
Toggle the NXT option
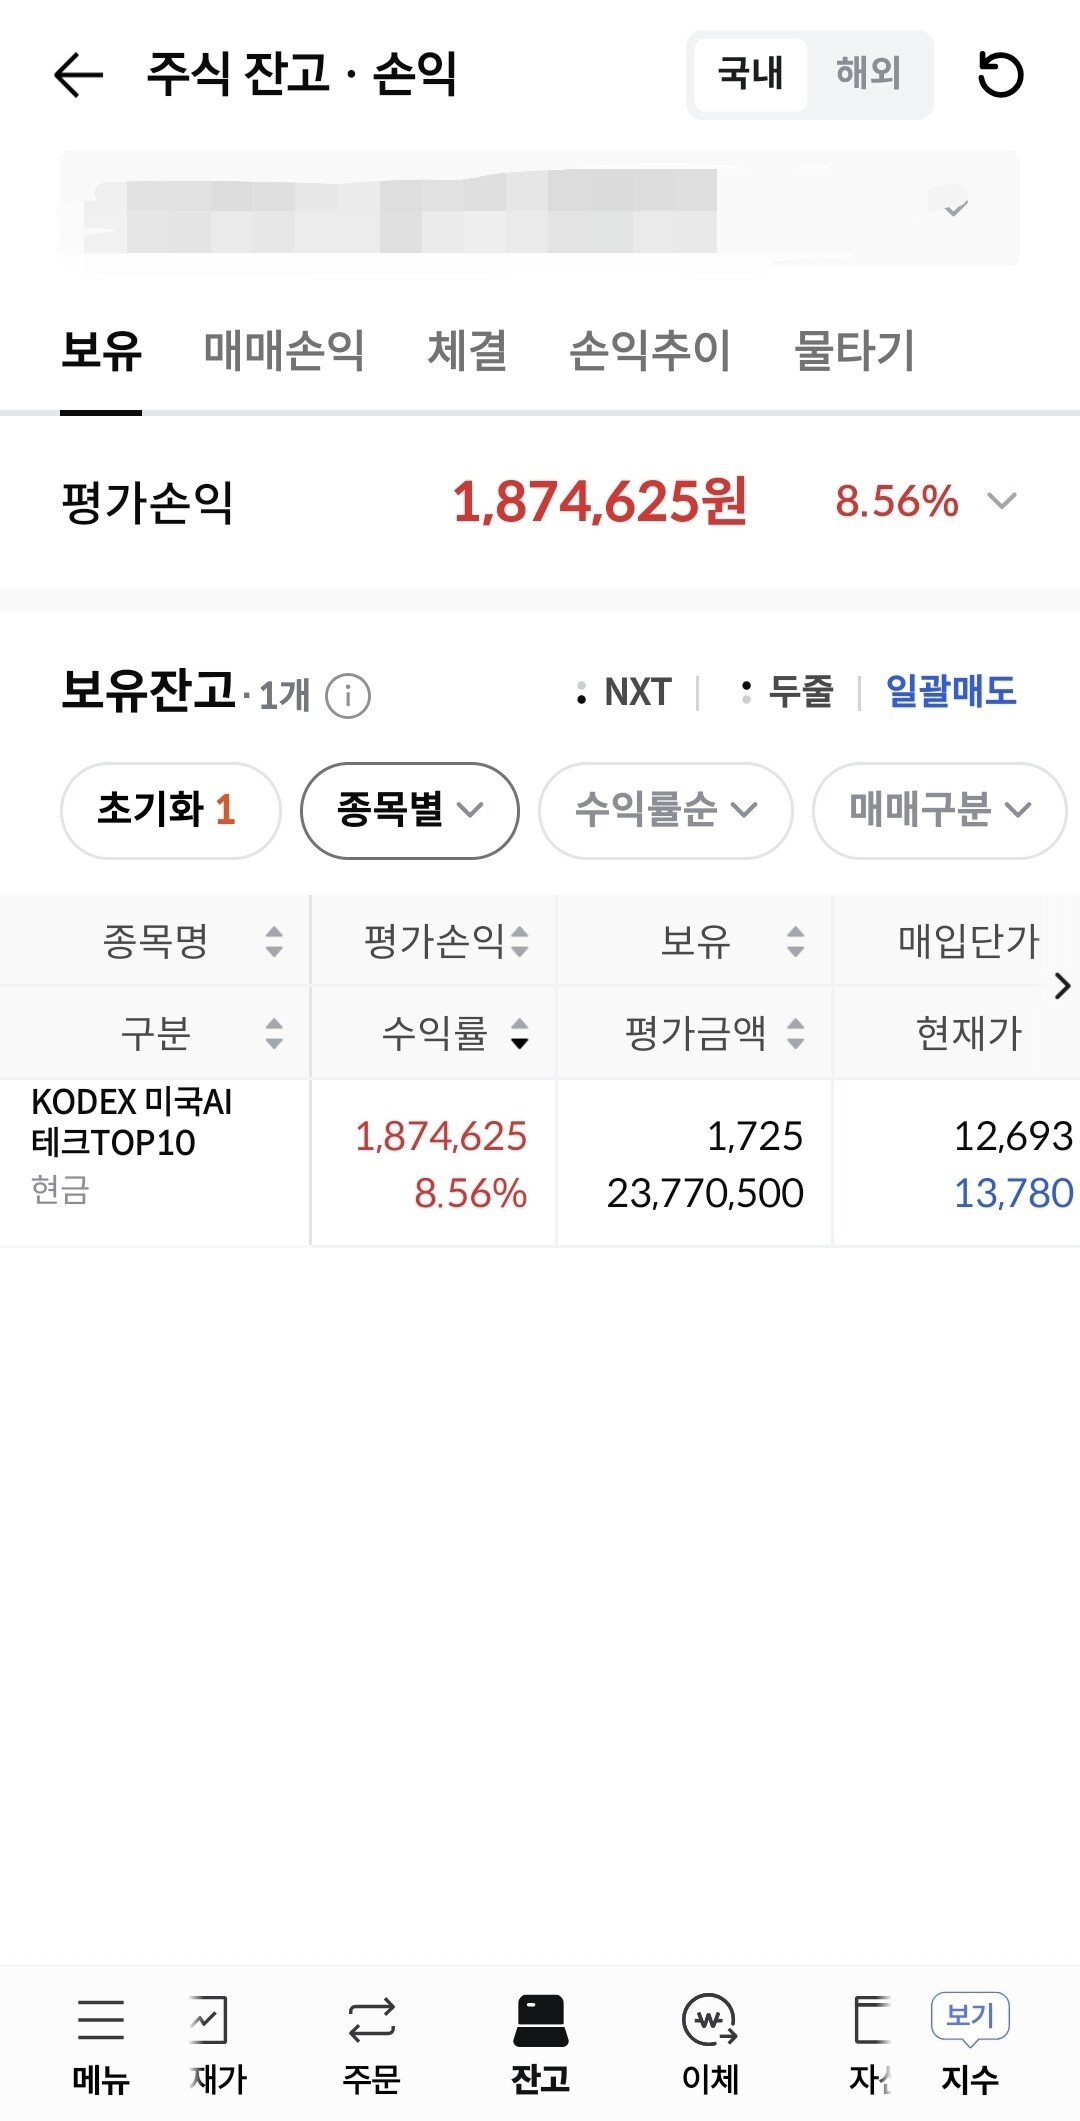[625, 692]
